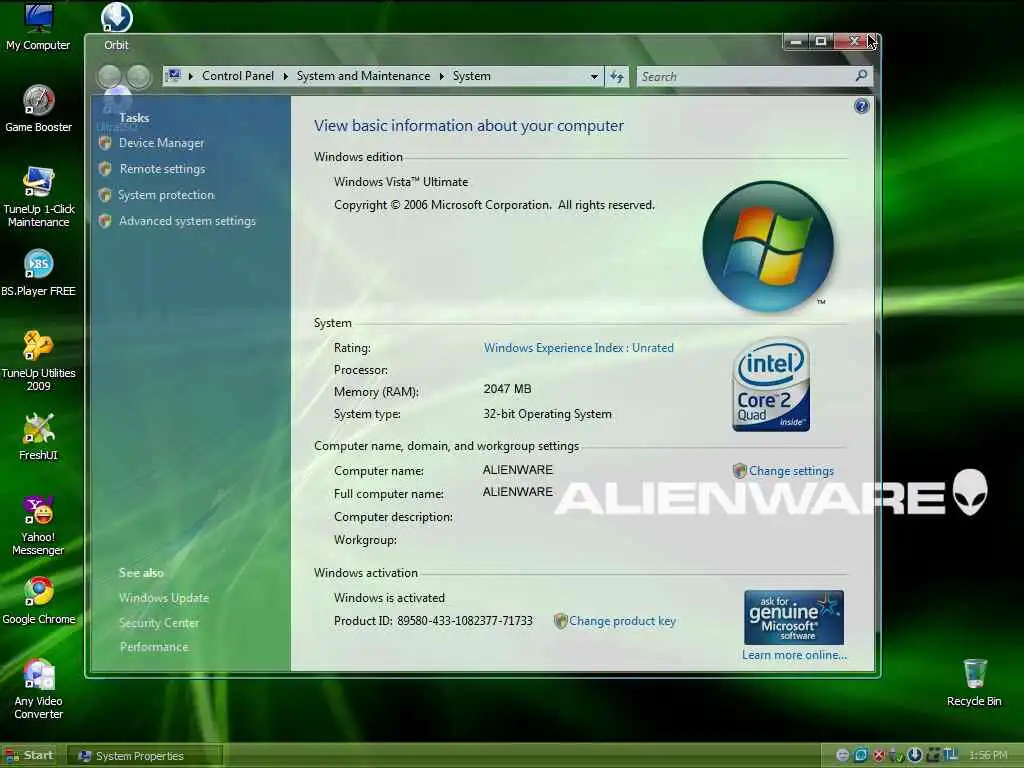
Task: Open Remote settings task
Action: [163, 168]
